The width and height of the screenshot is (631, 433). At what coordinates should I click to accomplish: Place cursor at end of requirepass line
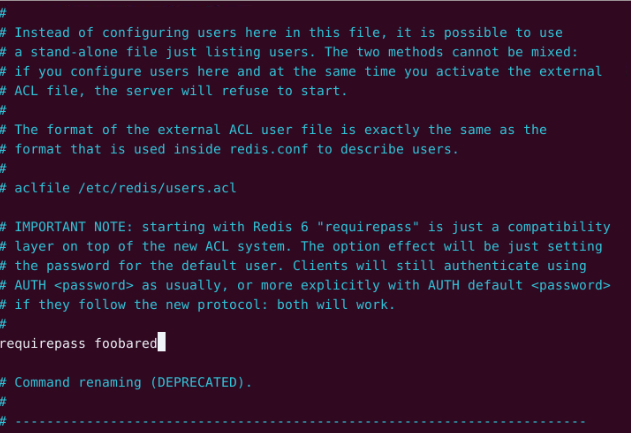click(160, 343)
